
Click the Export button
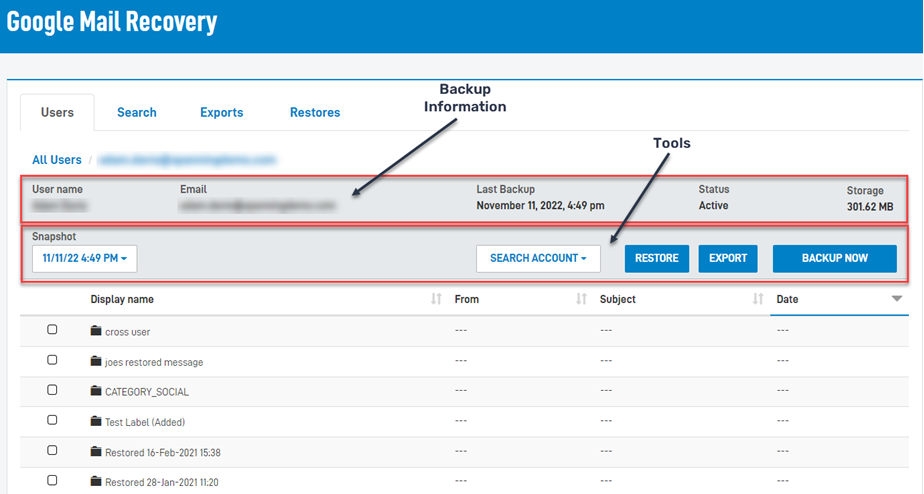[727, 258]
